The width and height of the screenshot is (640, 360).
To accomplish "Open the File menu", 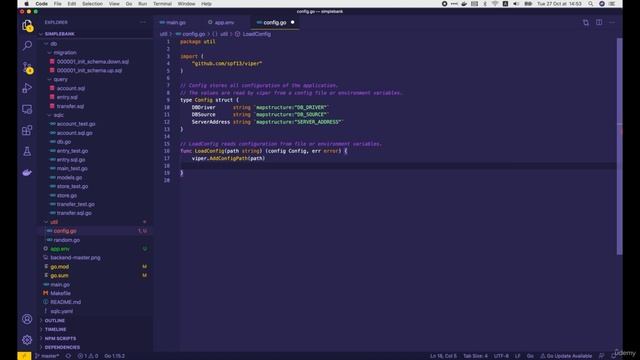I will pos(58,4).
